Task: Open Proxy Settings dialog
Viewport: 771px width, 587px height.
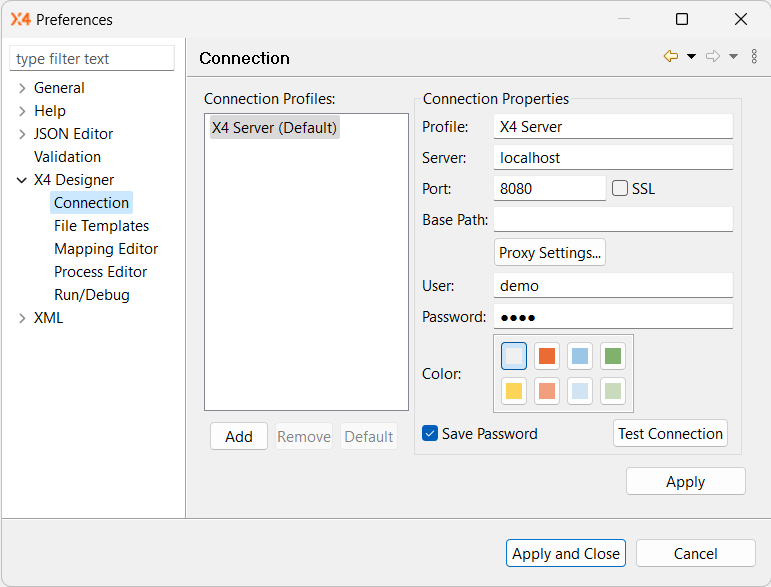Action: (x=550, y=253)
